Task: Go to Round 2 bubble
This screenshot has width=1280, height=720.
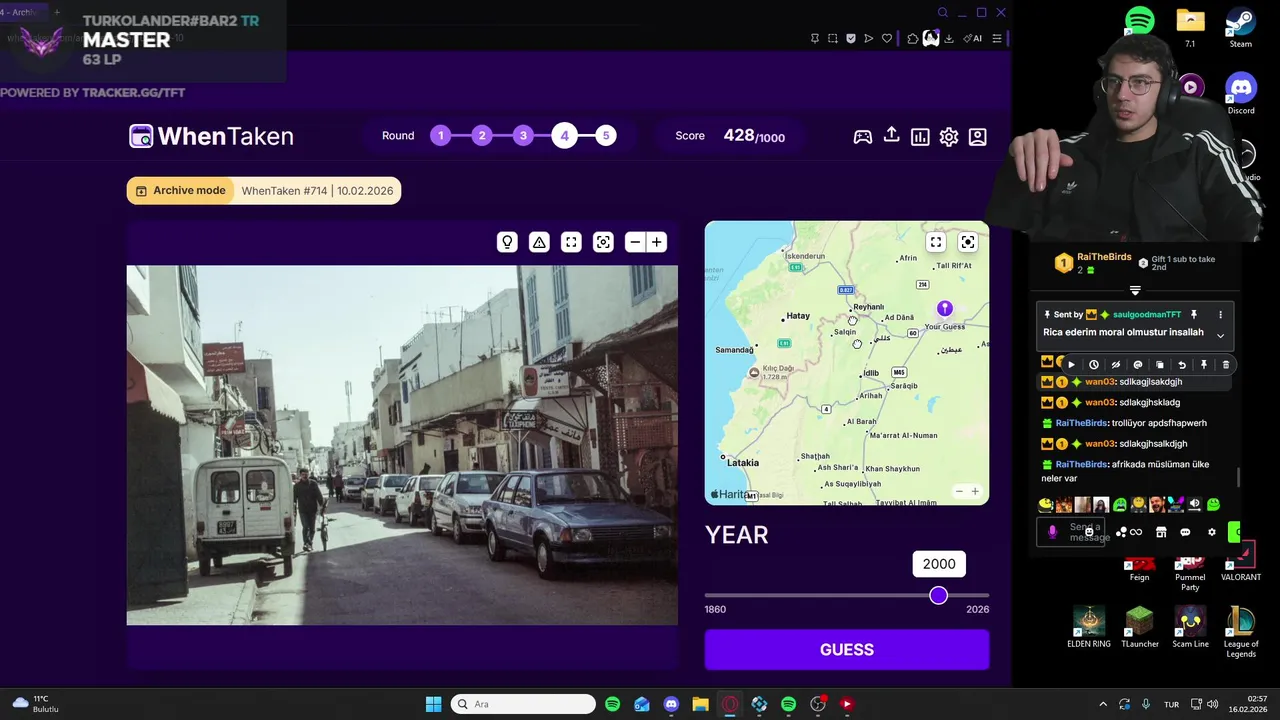Action: tap(482, 136)
